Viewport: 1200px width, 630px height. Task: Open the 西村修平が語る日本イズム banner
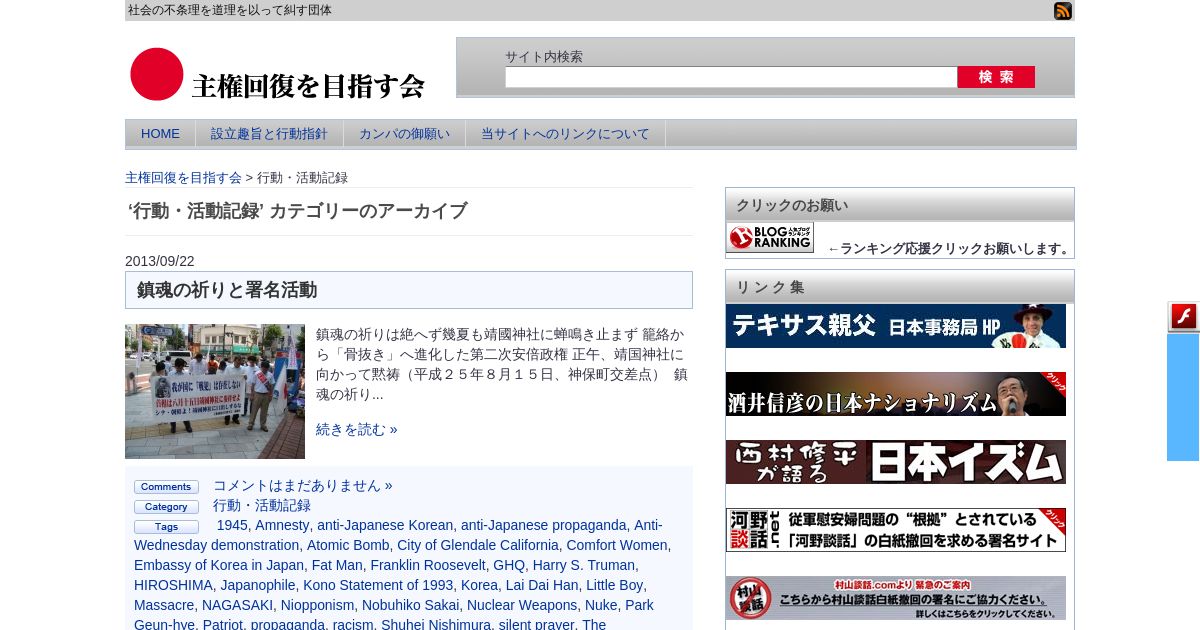point(896,462)
